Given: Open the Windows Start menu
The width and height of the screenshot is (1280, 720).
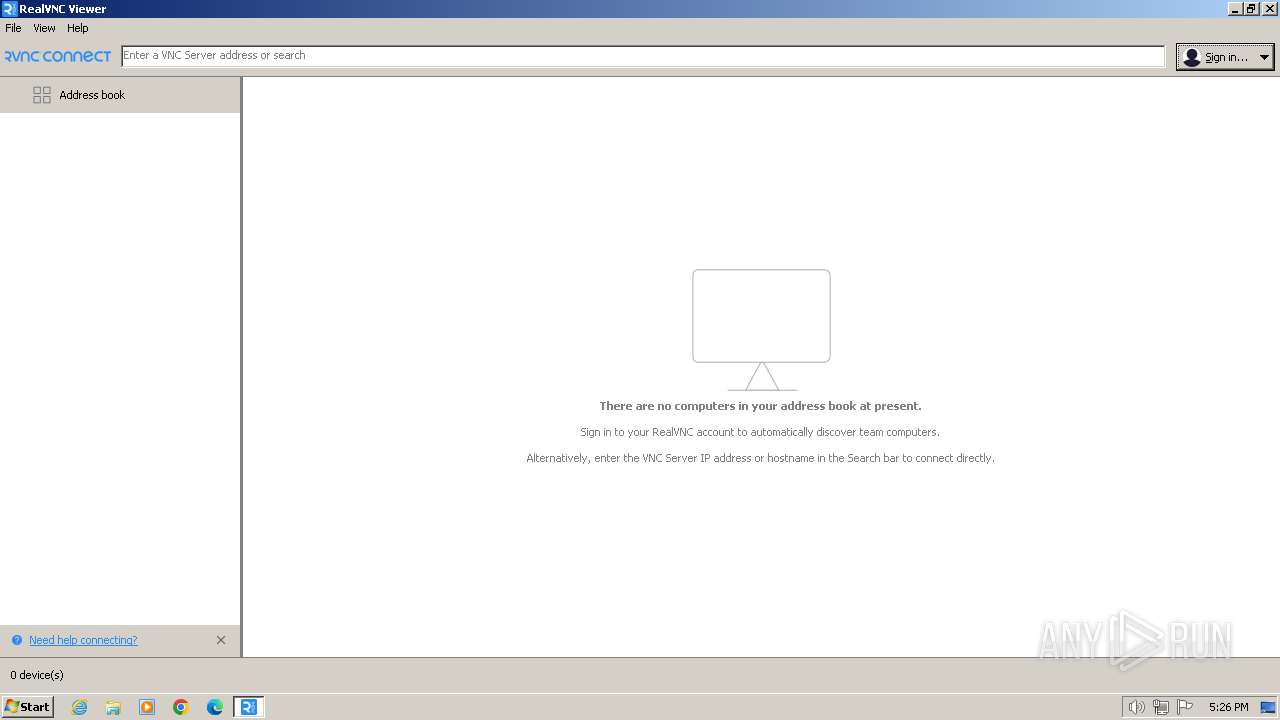Looking at the screenshot, I should (28, 707).
